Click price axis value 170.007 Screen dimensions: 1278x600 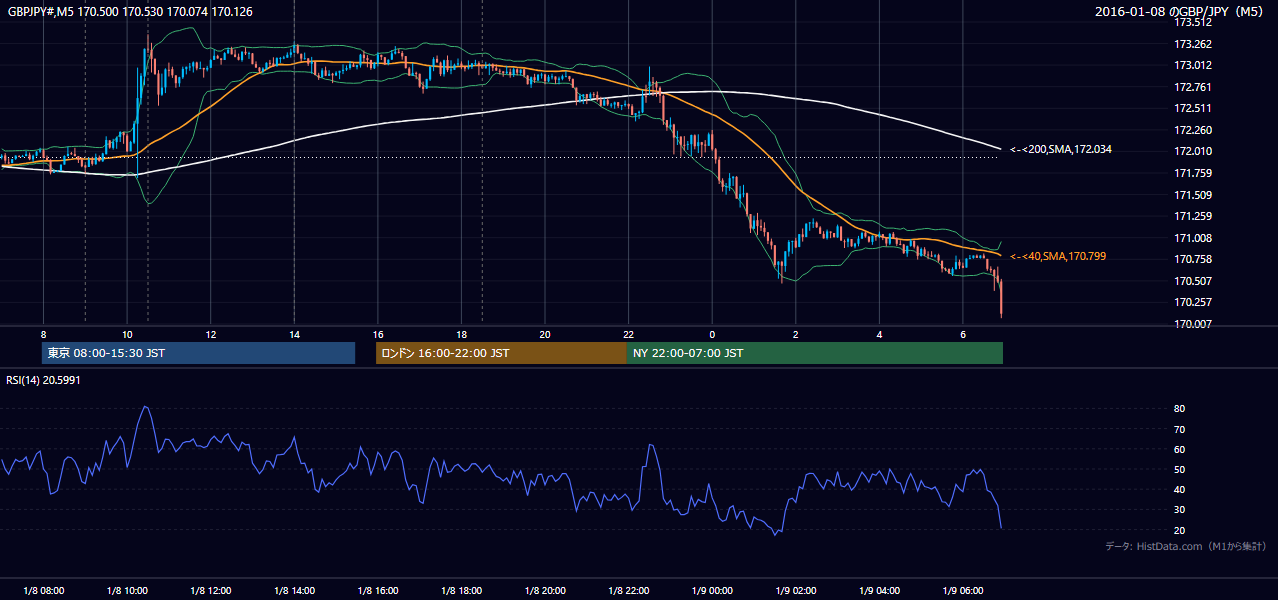[x=1194, y=324]
